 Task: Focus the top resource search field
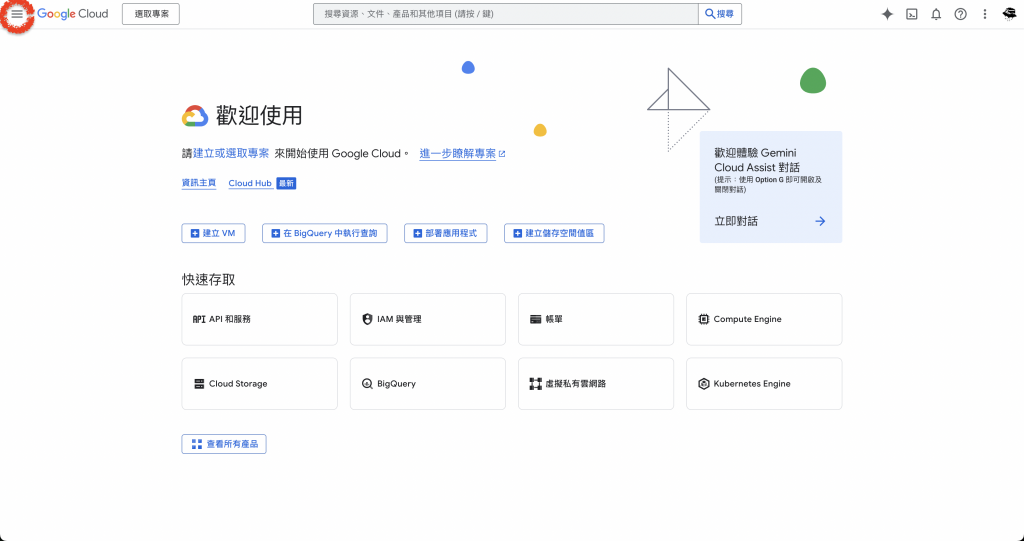[x=505, y=14]
